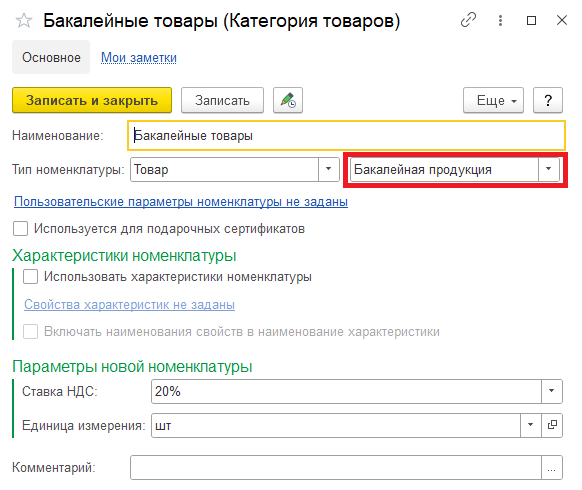The width and height of the screenshot is (582, 490).
Task: Expand the Тип номенклатуры Товар dropdown
Action: [328, 169]
